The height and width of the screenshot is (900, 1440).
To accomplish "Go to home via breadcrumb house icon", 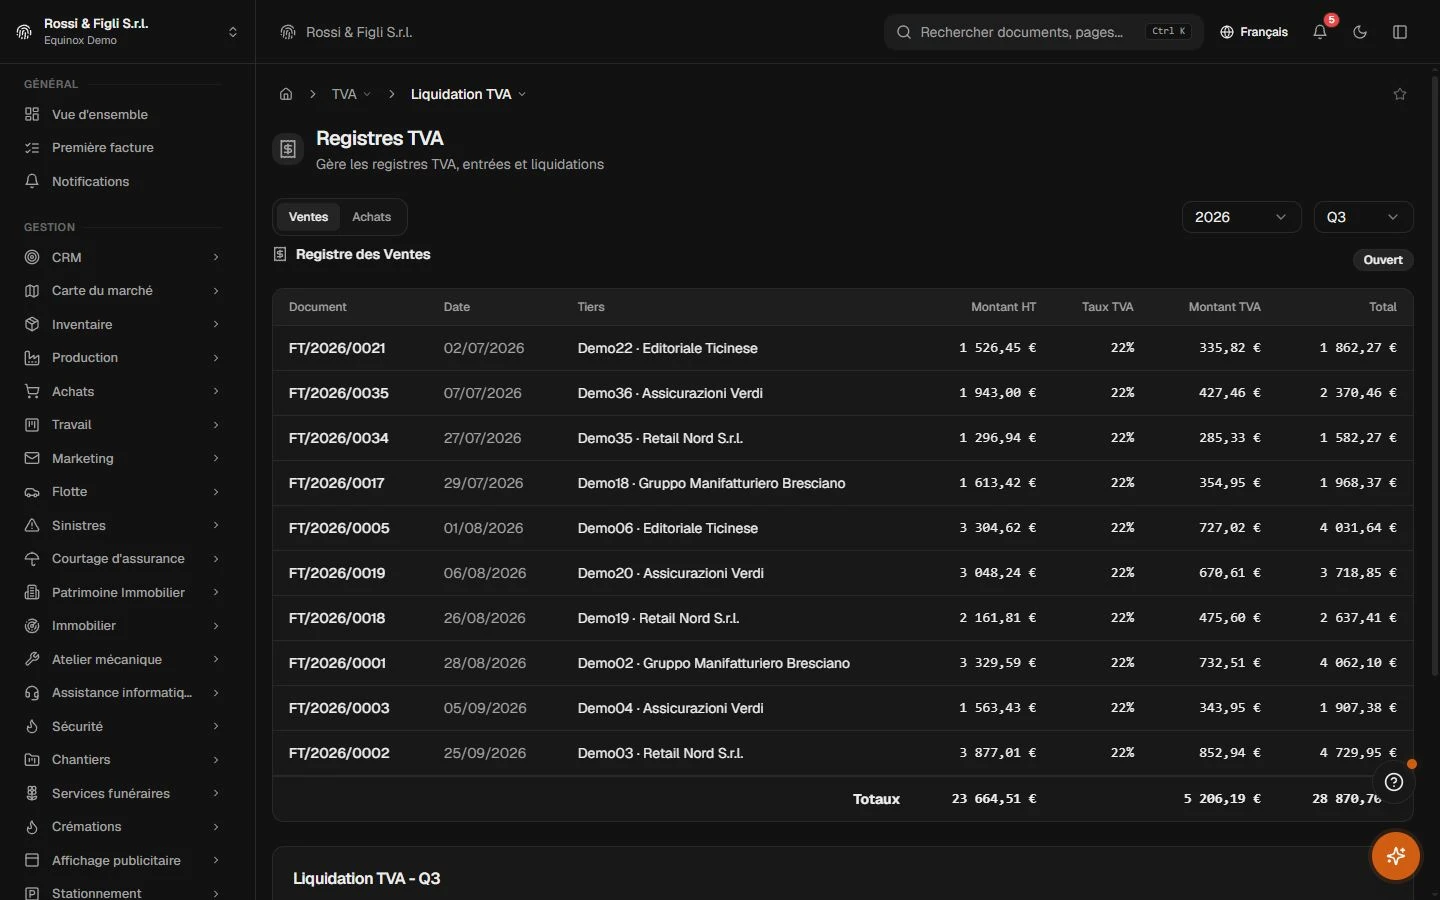I will tap(286, 94).
